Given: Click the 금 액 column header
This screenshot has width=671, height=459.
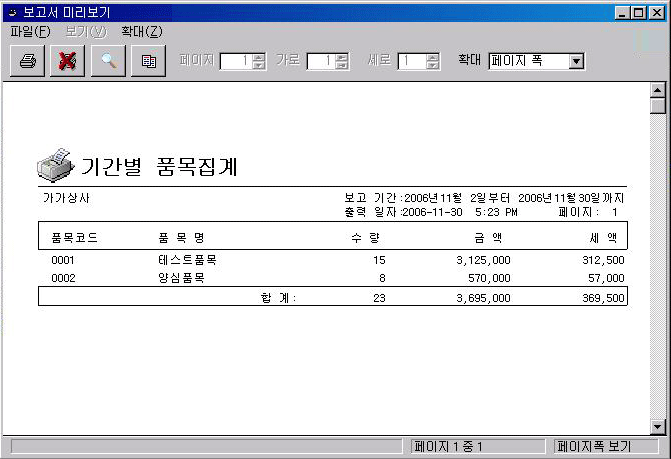Looking at the screenshot, I should point(488,237).
